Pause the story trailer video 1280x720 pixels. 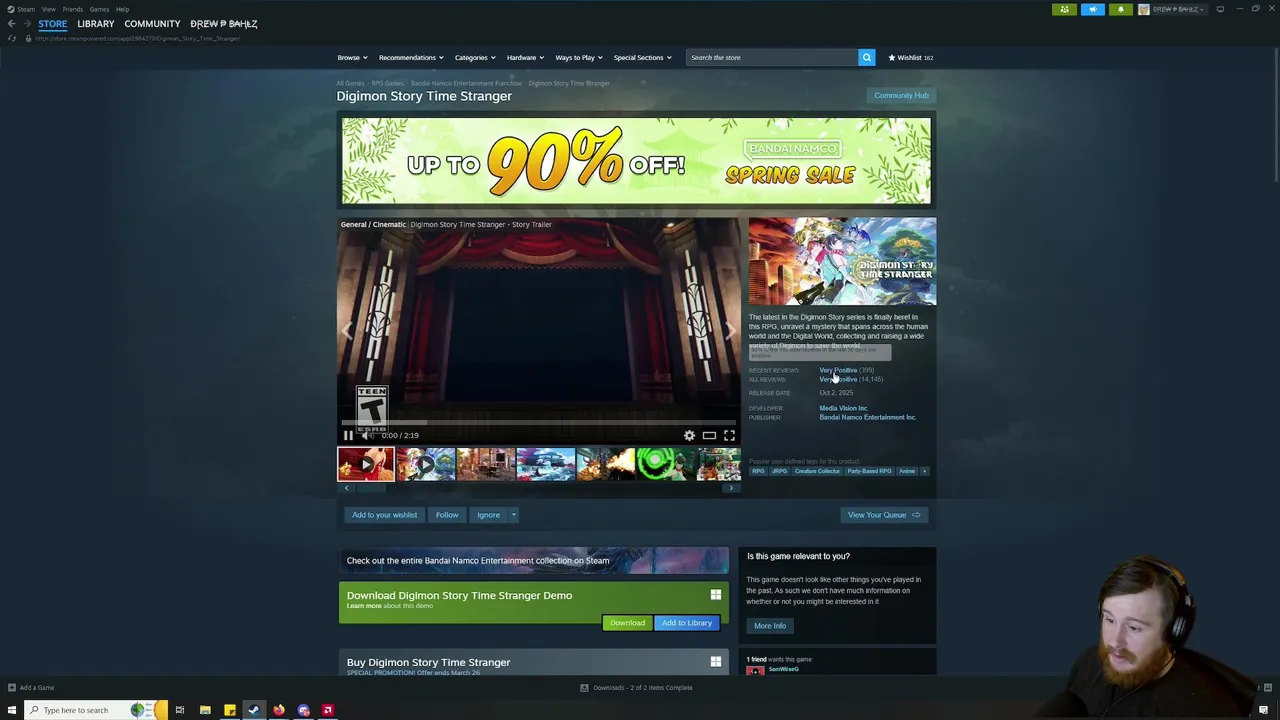[348, 435]
